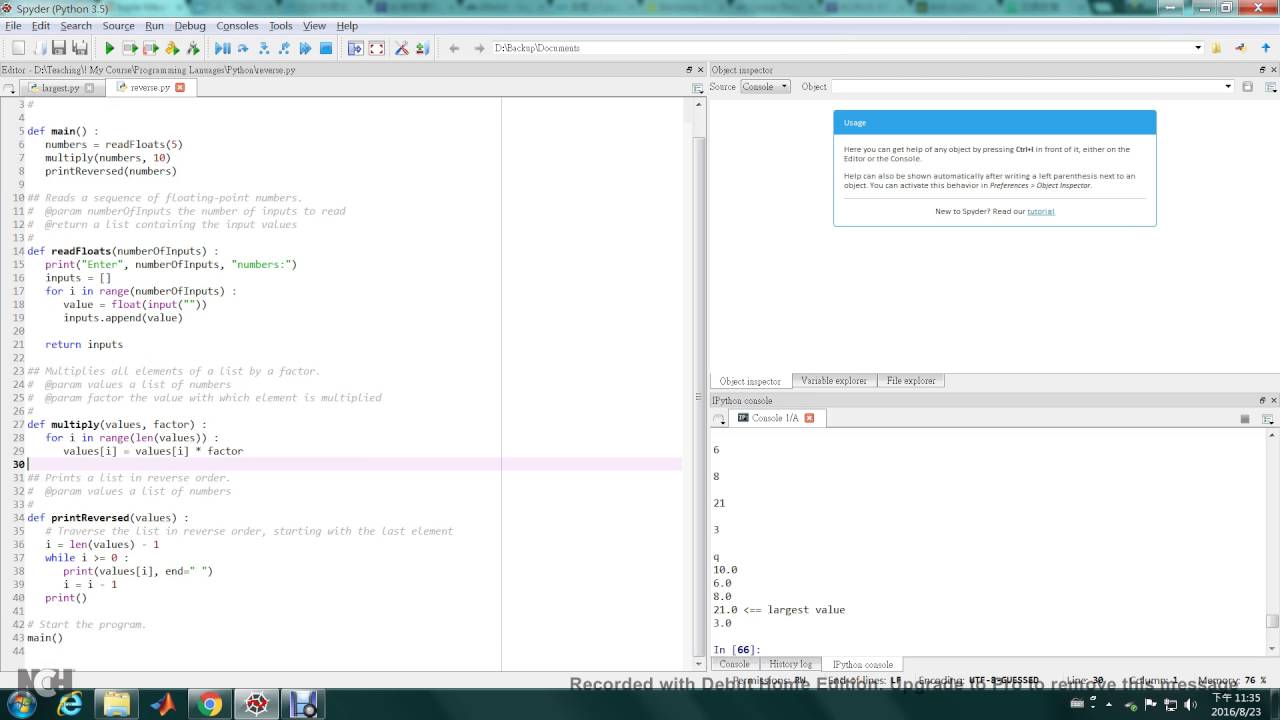1280x720 pixels.
Task: Step over the current line in debugger
Action: (x=243, y=48)
